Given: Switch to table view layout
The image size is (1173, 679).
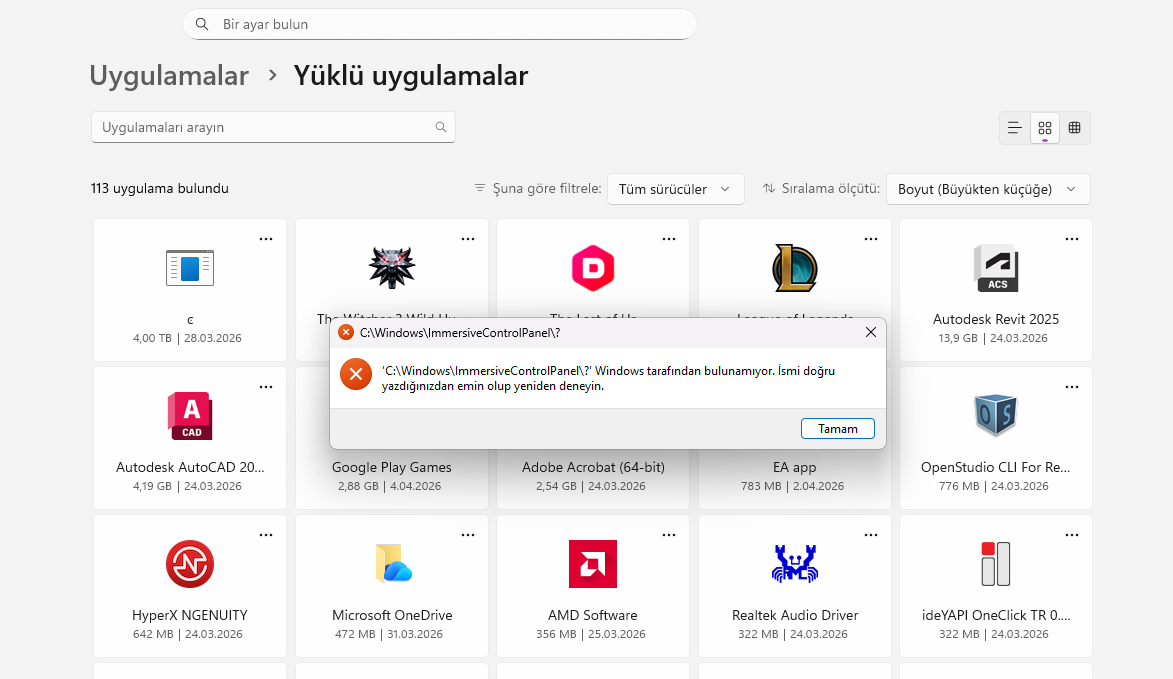Looking at the screenshot, I should 1074,128.
